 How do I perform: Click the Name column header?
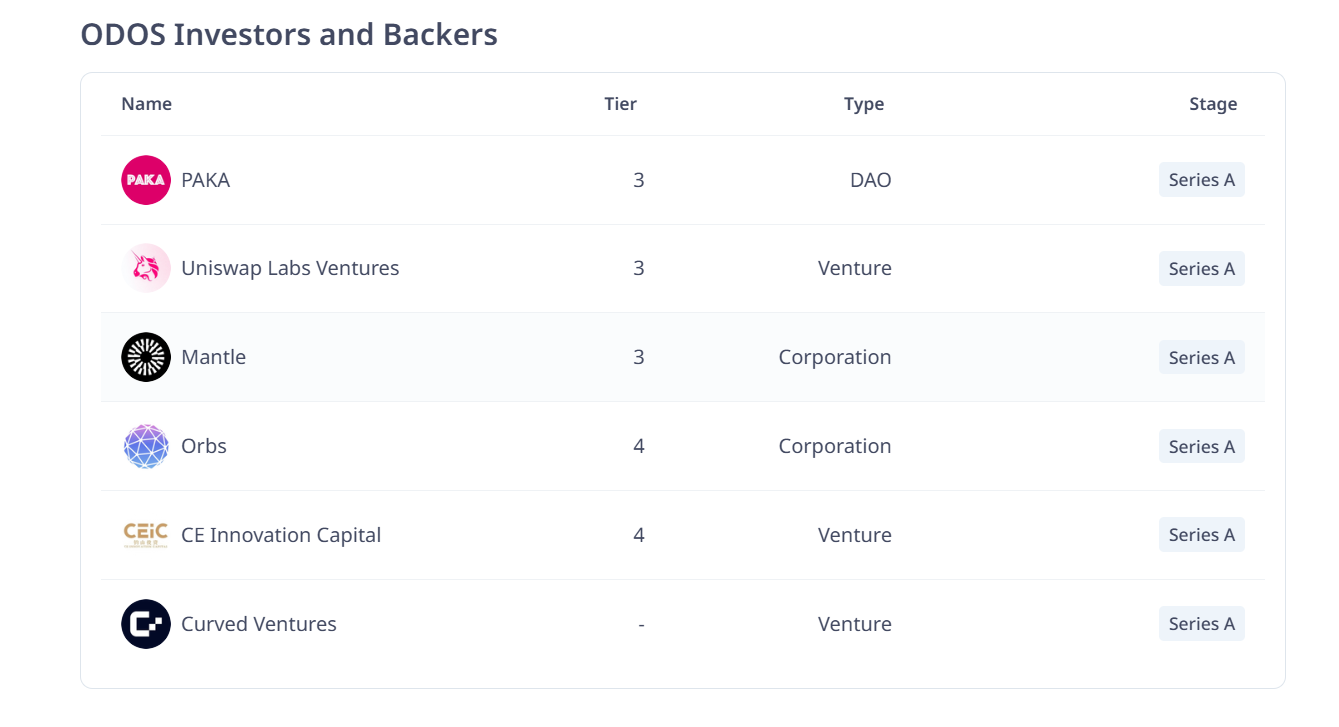(146, 103)
